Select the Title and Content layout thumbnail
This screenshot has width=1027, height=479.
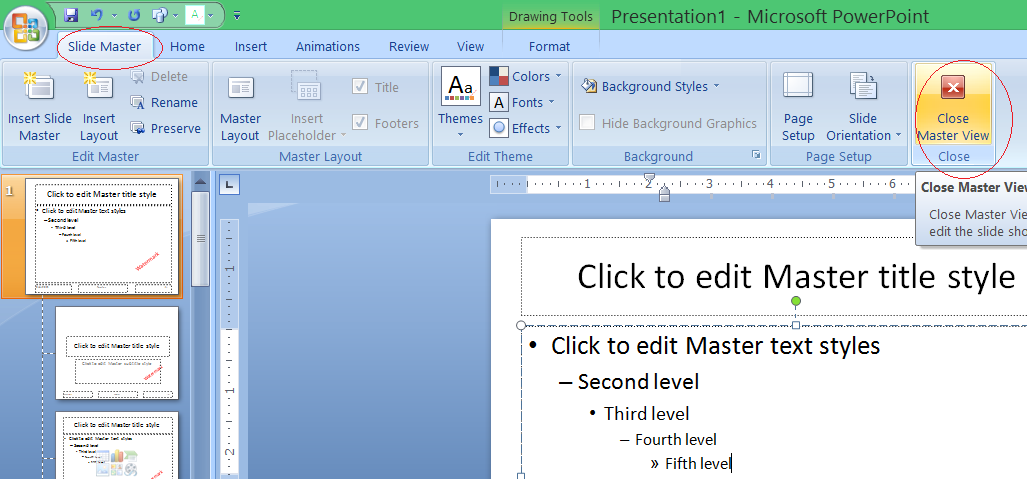pos(117,446)
